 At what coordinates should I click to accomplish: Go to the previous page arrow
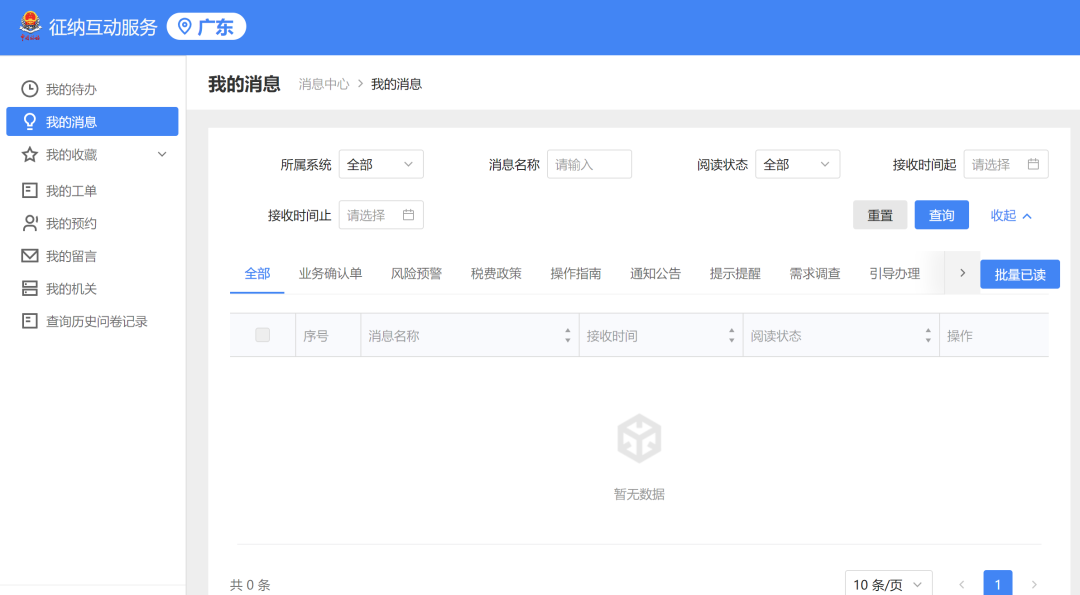click(x=962, y=584)
